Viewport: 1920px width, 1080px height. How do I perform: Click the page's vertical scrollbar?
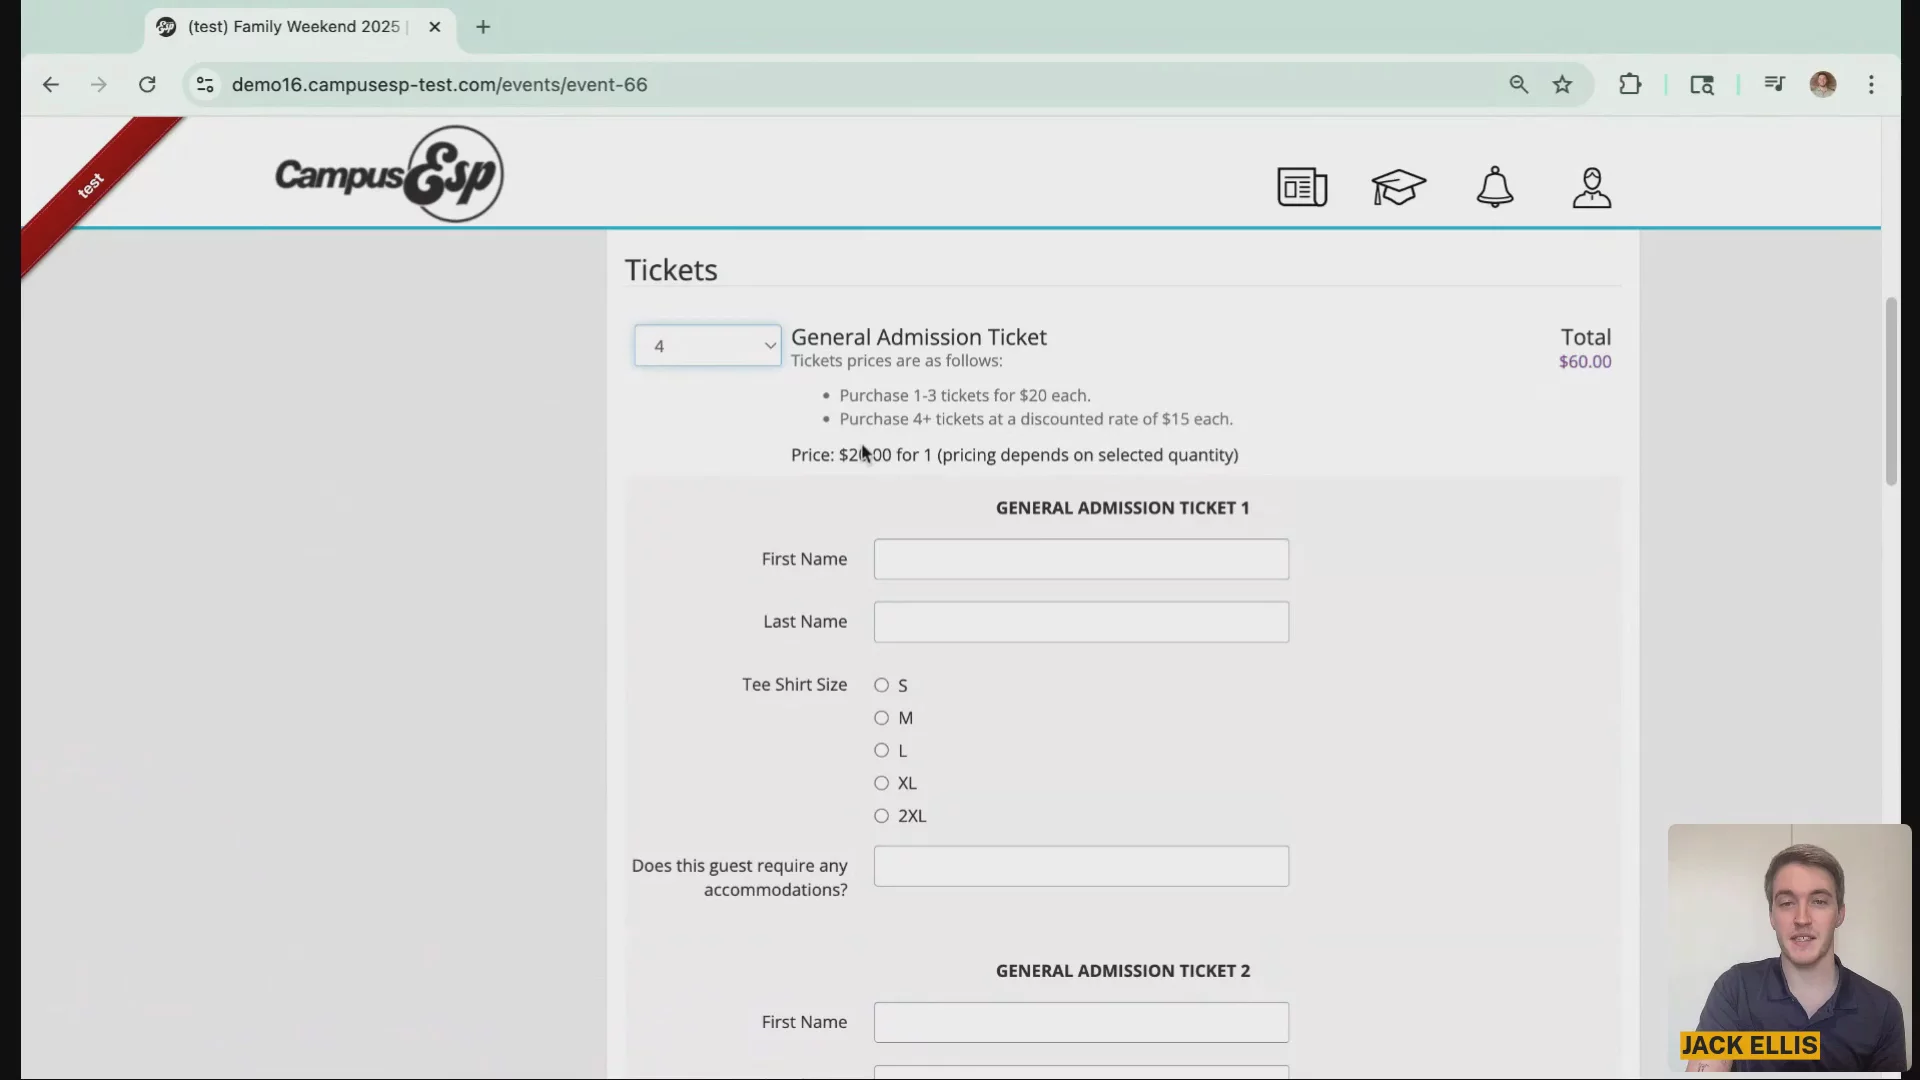tap(1890, 392)
